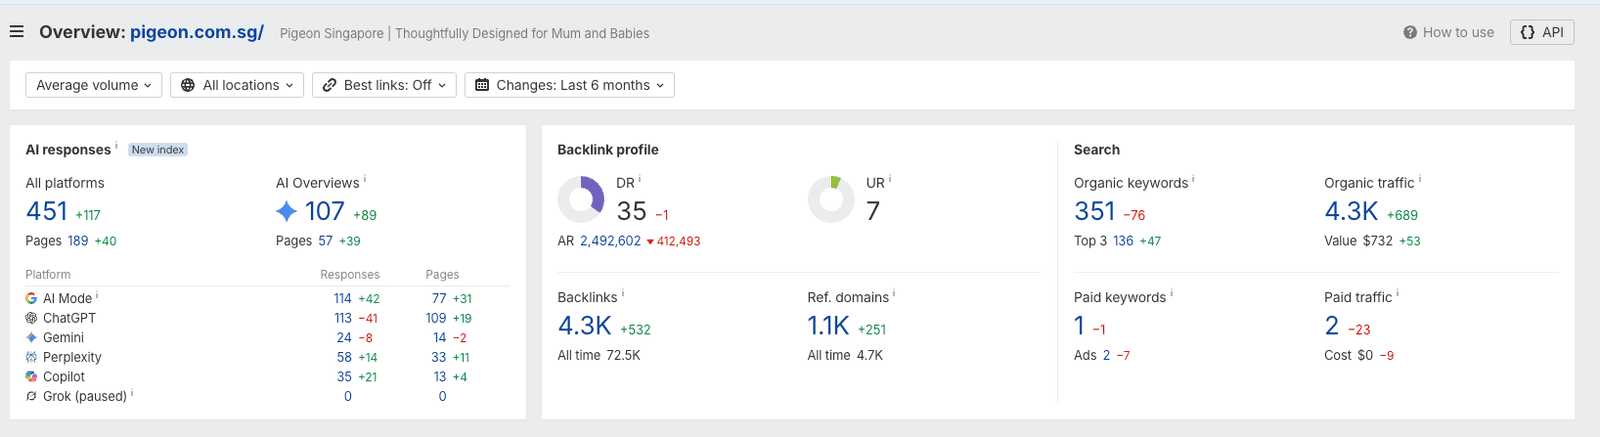Open the All locations dropdown
1600x437 pixels.
[x=237, y=85]
